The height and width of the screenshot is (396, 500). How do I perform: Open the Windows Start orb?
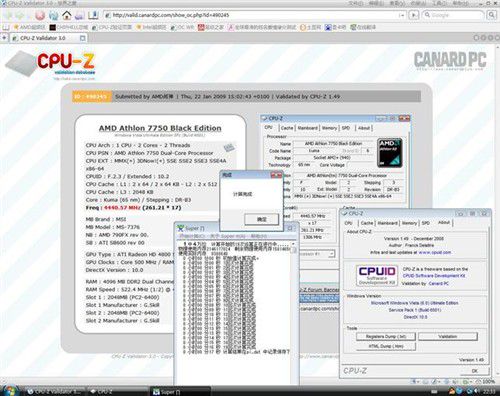coord(9,390)
